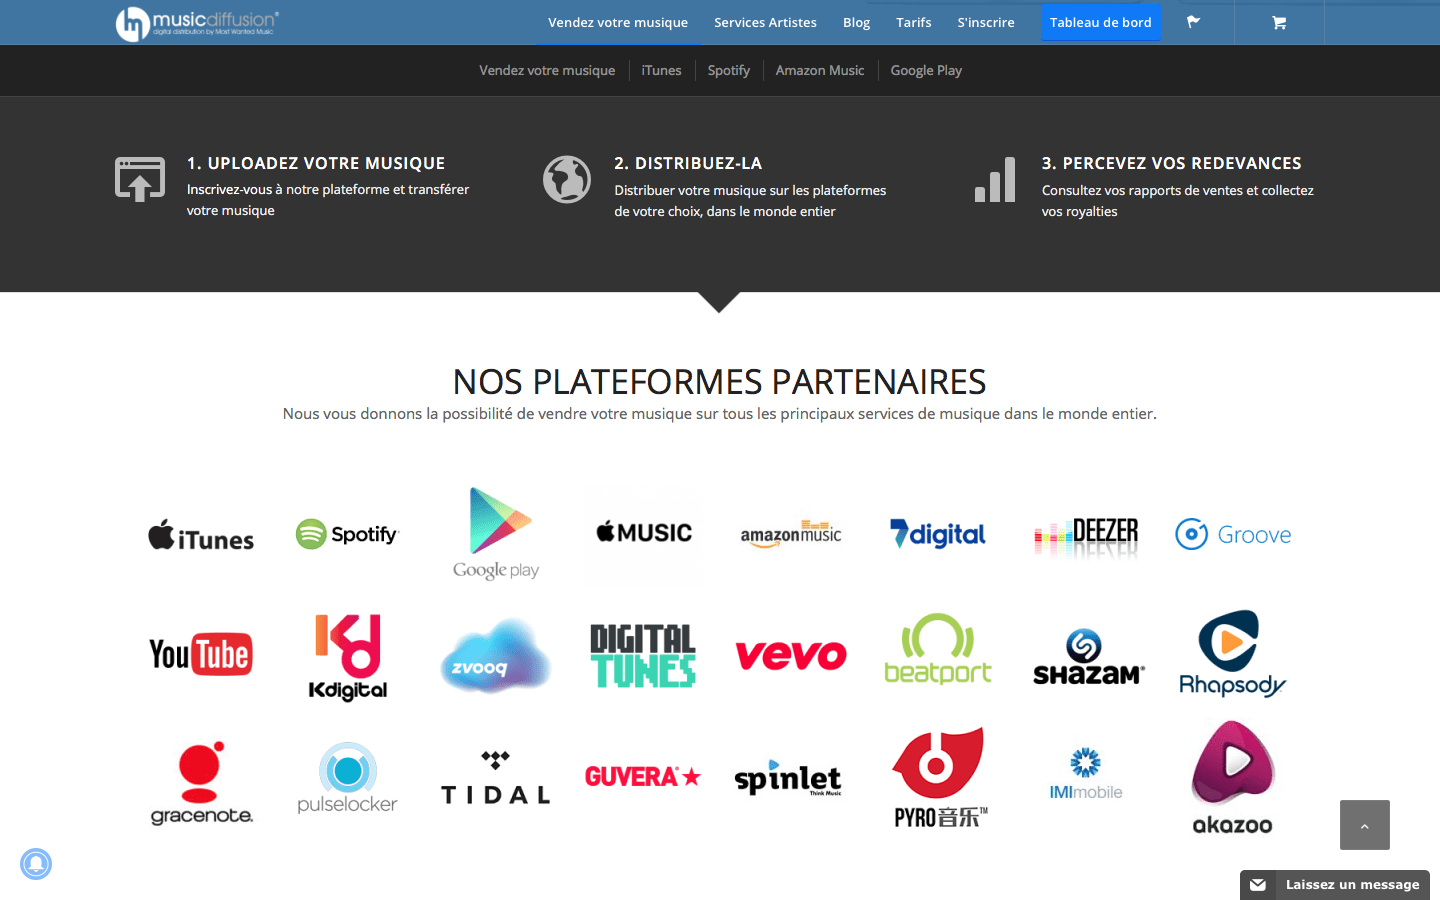1440x900 pixels.
Task: Click heading 2. Distribuez-la
Action: pos(688,163)
